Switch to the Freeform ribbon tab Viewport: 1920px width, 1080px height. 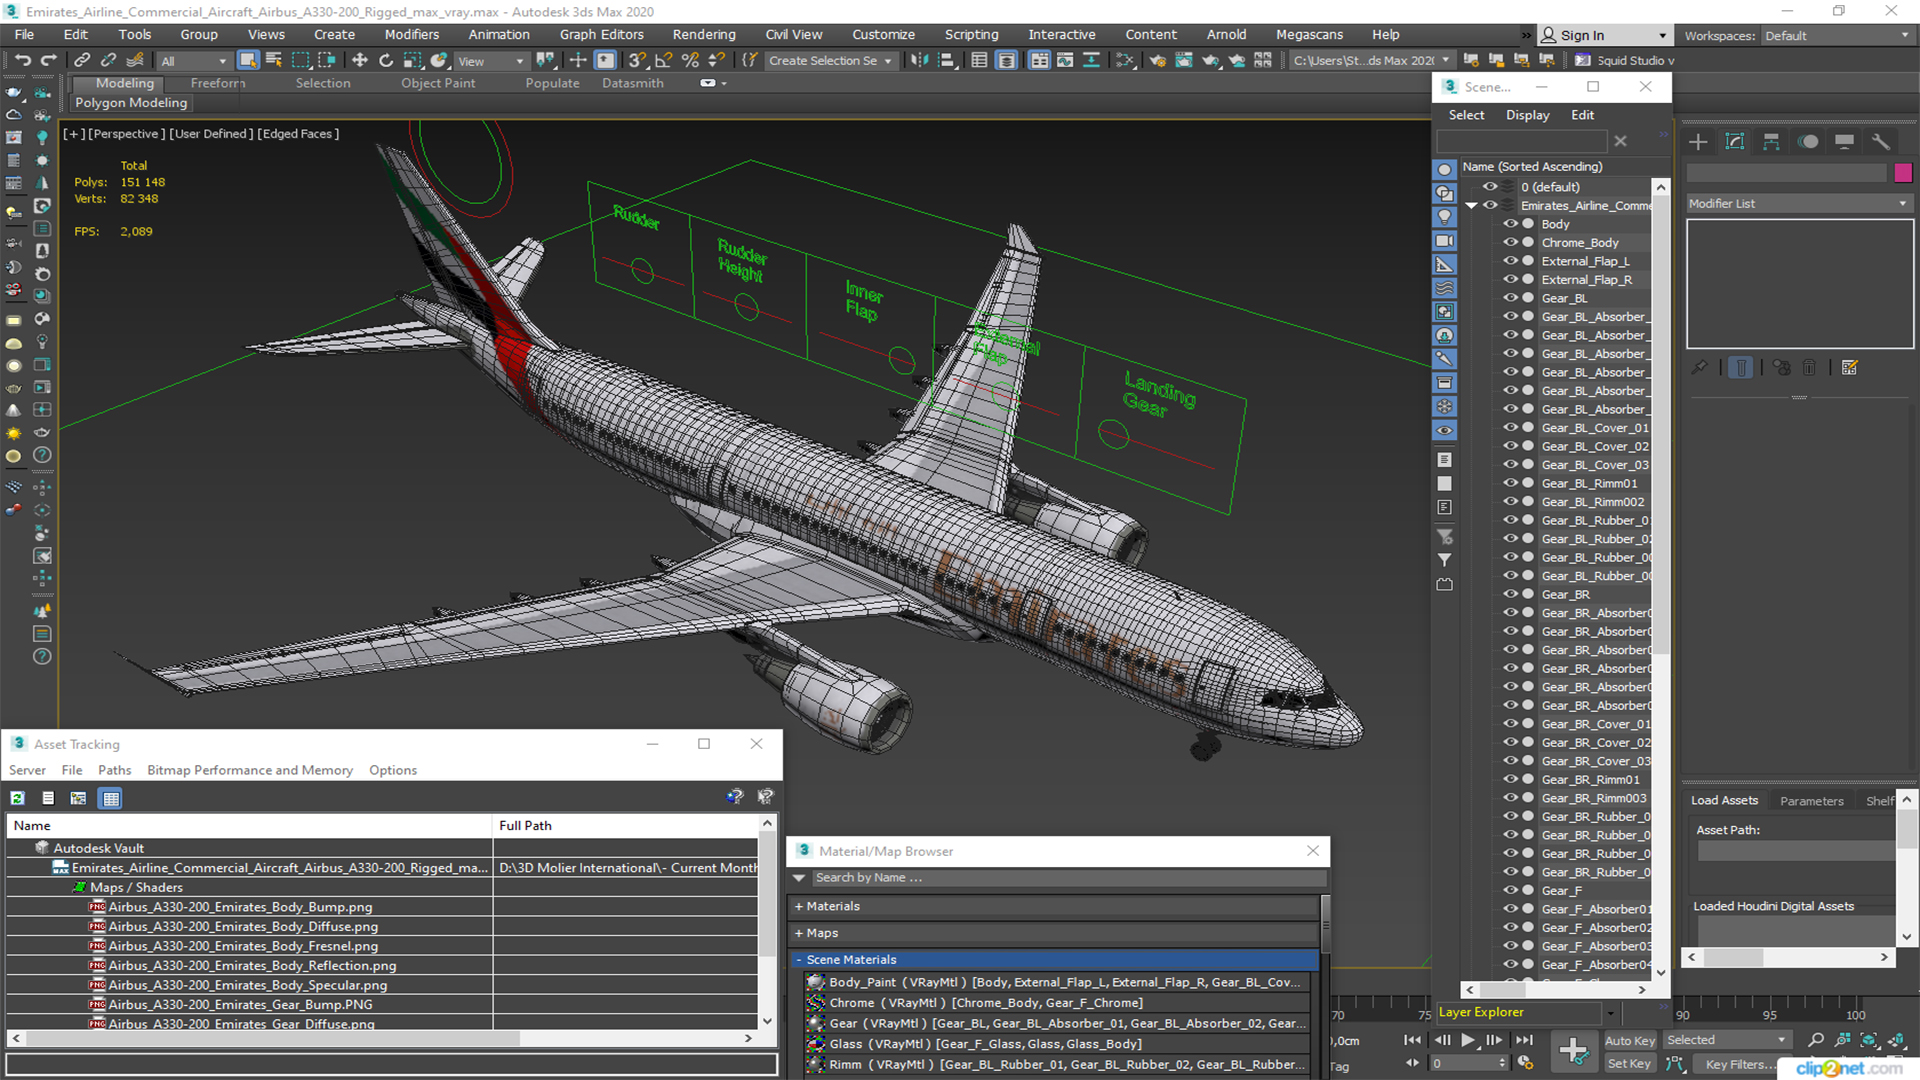pos(218,84)
